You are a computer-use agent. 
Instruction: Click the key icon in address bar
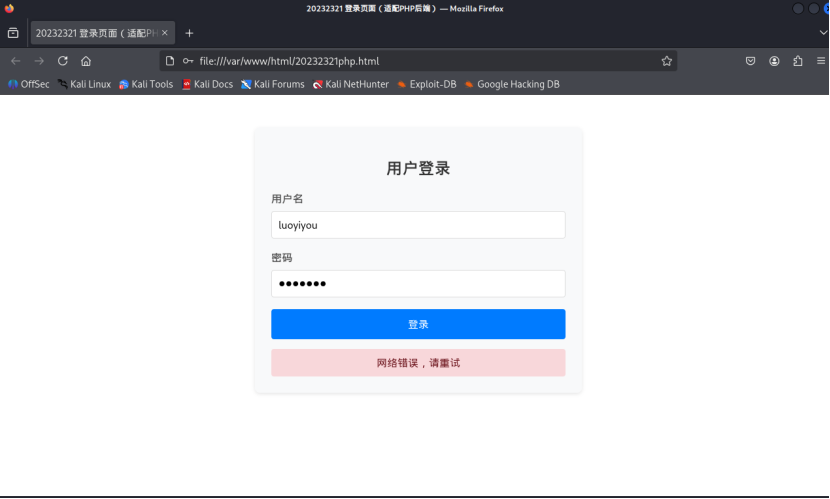[187, 61]
